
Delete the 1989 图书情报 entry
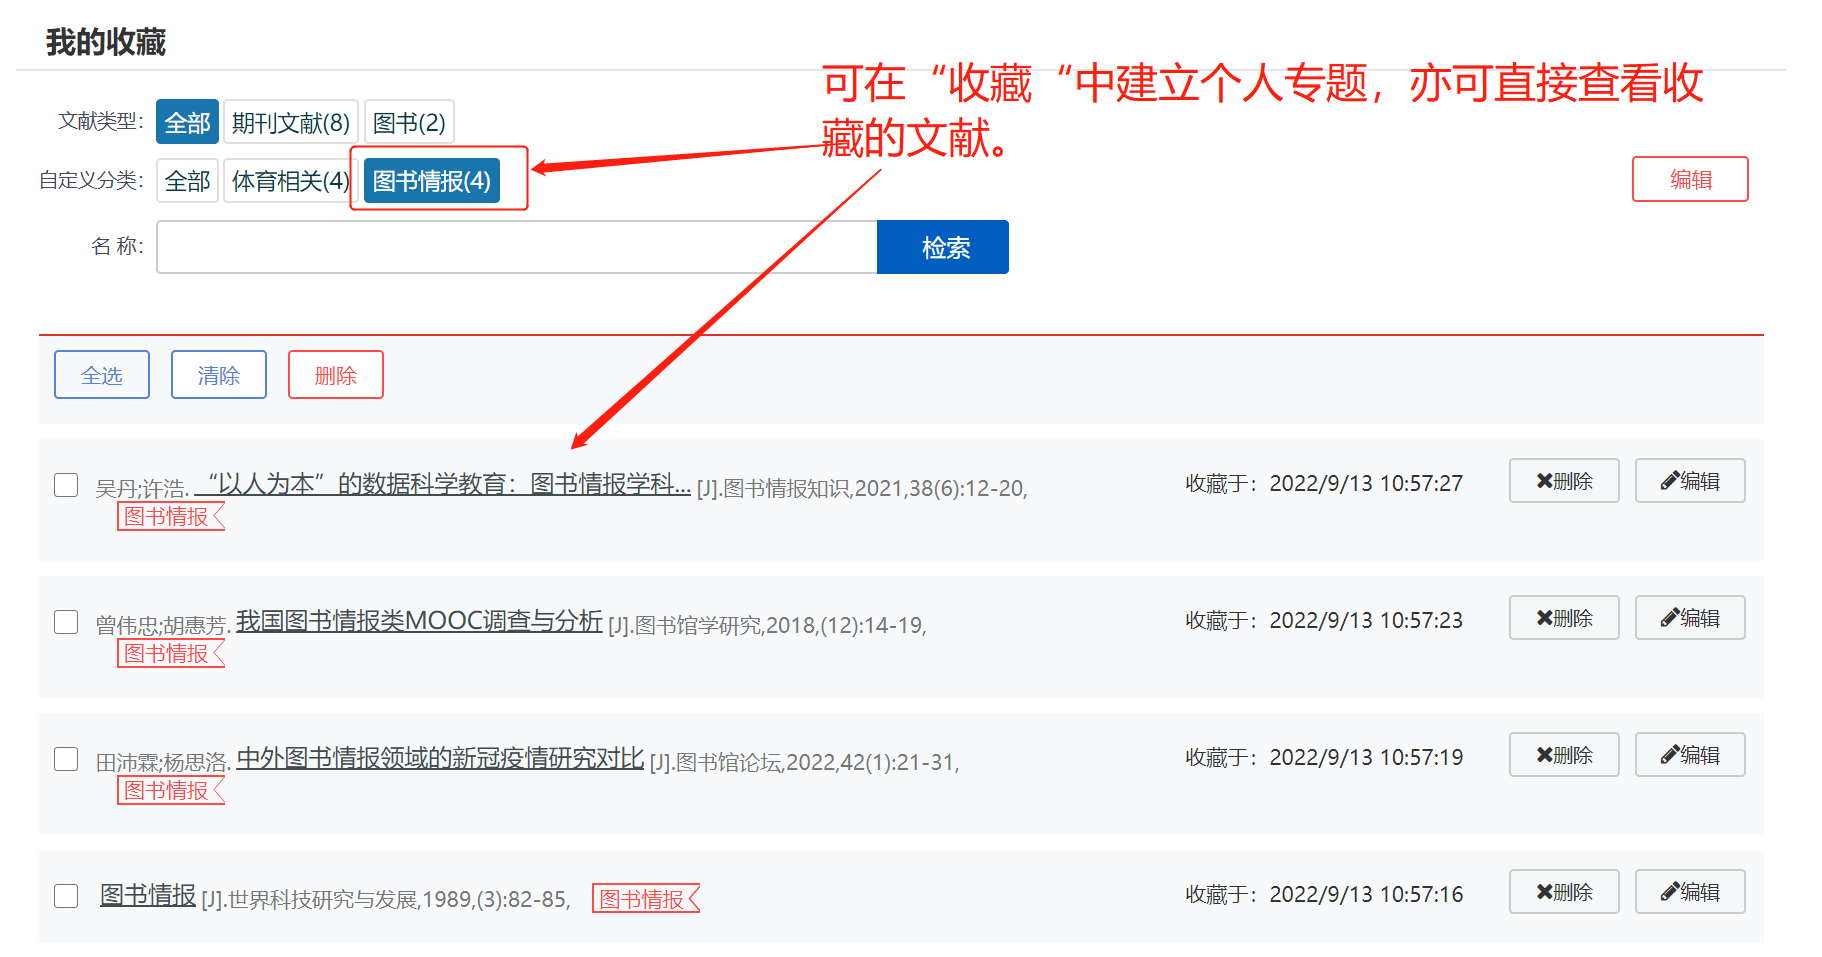point(1563,892)
